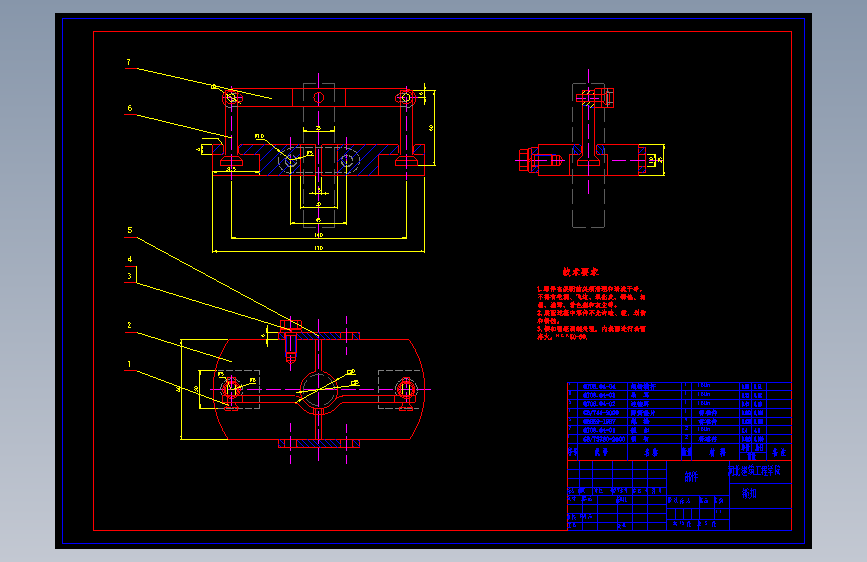Click part balloon number 1
867x562 pixels.
click(x=129, y=364)
